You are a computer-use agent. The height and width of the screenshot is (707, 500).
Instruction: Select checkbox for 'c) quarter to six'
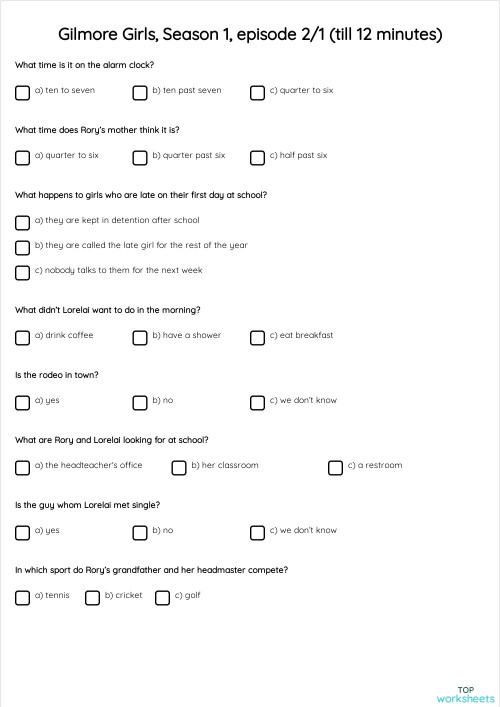(x=257, y=93)
